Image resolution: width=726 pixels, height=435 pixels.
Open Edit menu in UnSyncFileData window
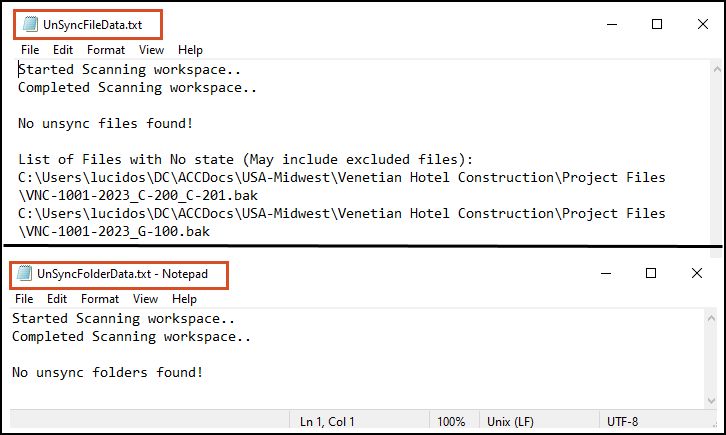click(63, 50)
